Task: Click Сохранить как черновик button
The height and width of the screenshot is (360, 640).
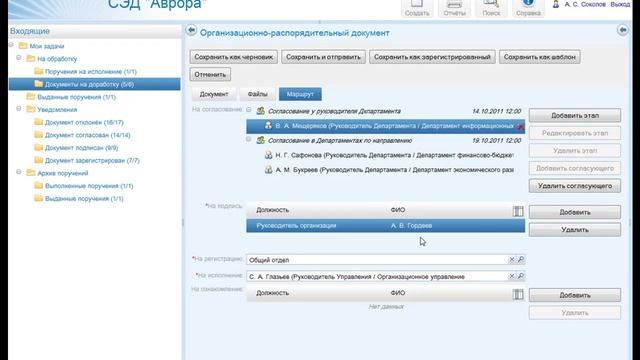Action: (233, 57)
